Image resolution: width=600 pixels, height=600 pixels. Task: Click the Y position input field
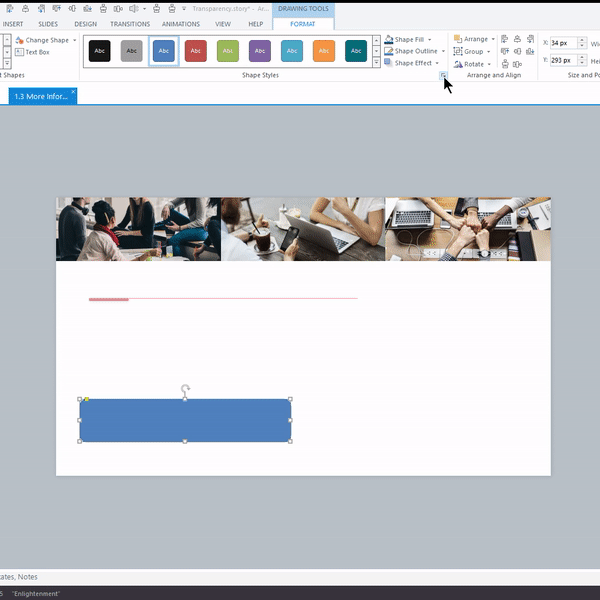pyautogui.click(x=564, y=60)
